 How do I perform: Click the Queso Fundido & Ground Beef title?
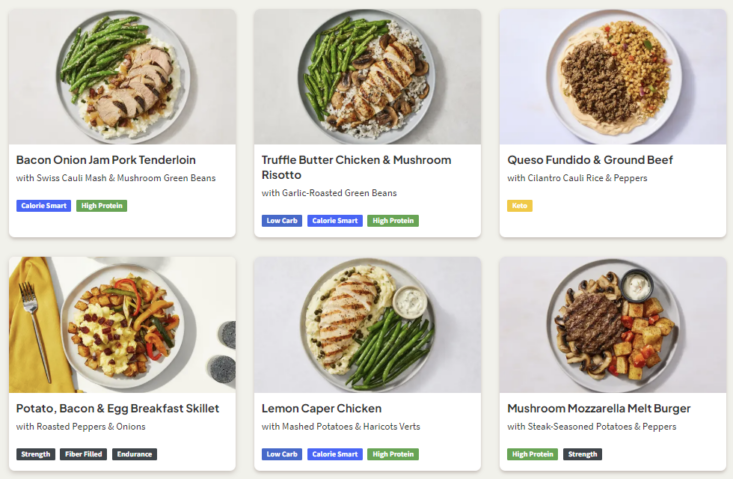(x=590, y=160)
